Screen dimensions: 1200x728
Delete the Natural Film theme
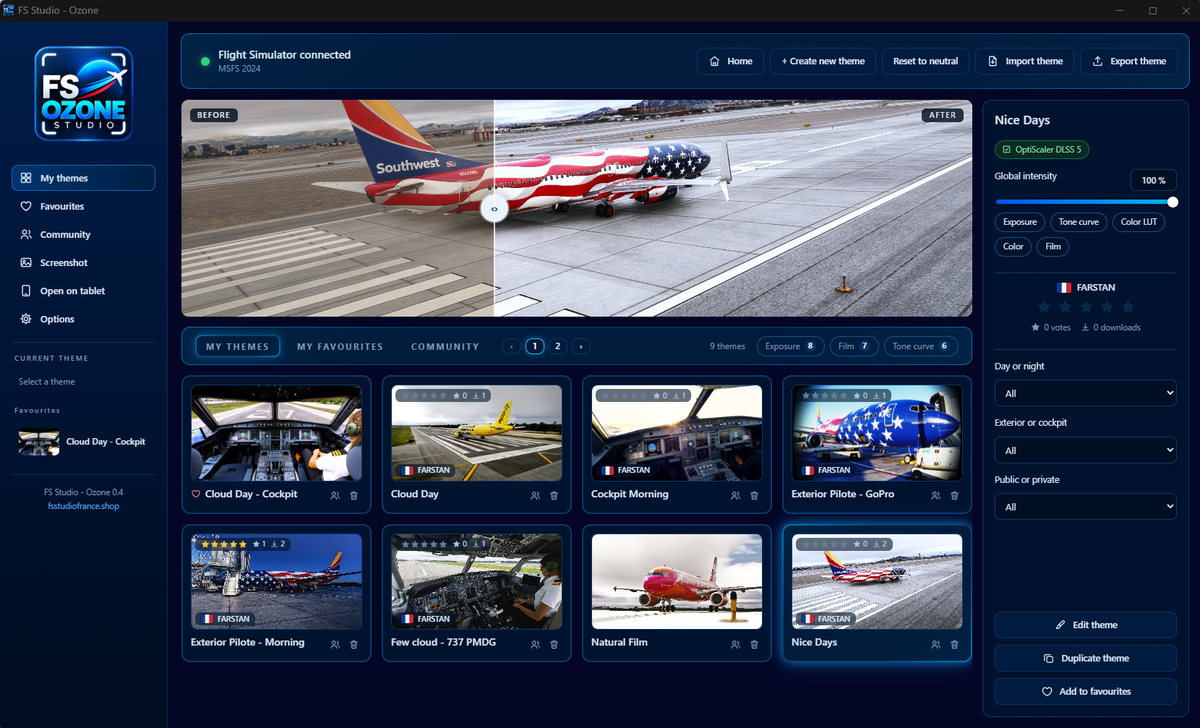[754, 643]
